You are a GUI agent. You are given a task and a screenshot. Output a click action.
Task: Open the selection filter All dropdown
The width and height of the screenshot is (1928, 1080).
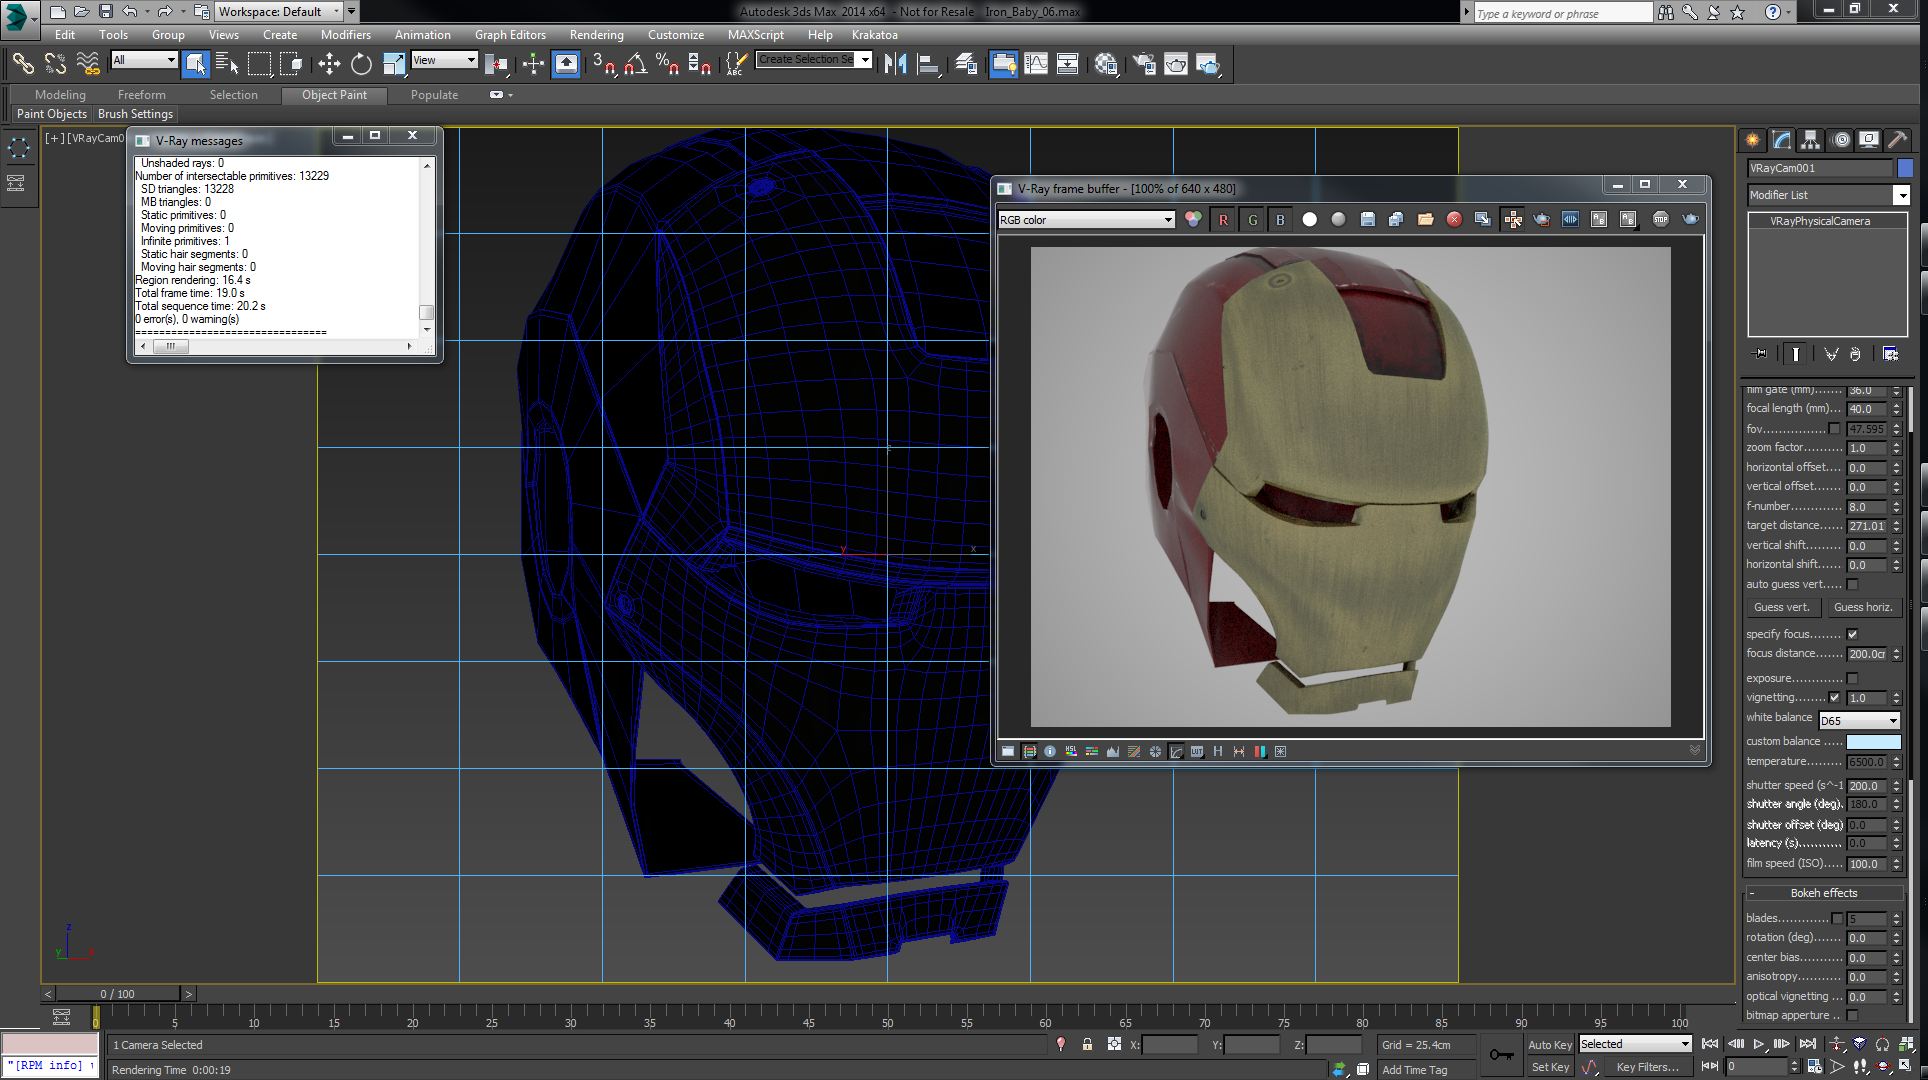click(144, 60)
